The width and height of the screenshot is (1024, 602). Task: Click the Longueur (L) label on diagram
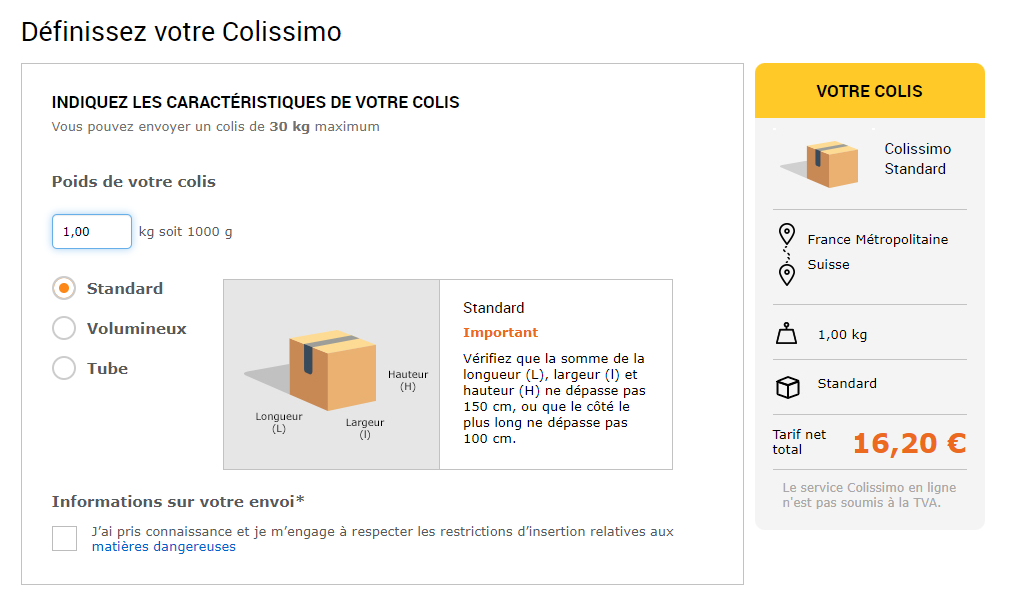click(x=278, y=422)
